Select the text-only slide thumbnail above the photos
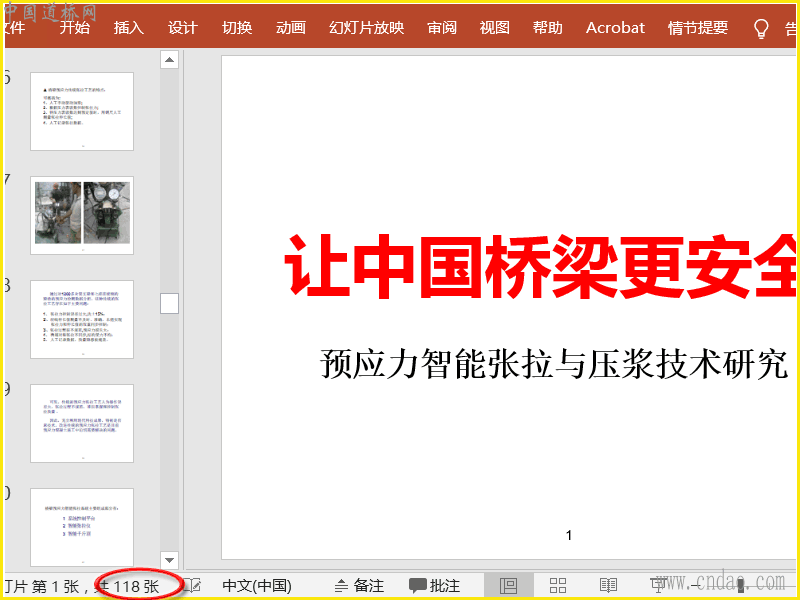800x600 pixels. 82,111
